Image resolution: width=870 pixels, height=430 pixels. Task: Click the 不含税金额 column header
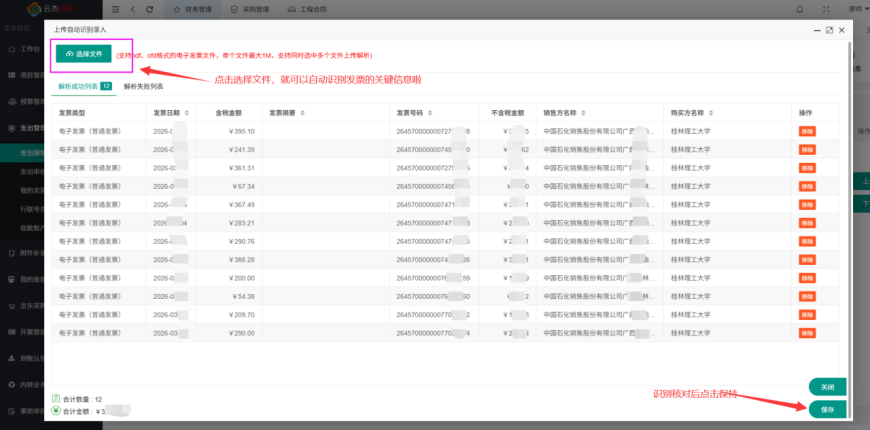pyautogui.click(x=510, y=113)
